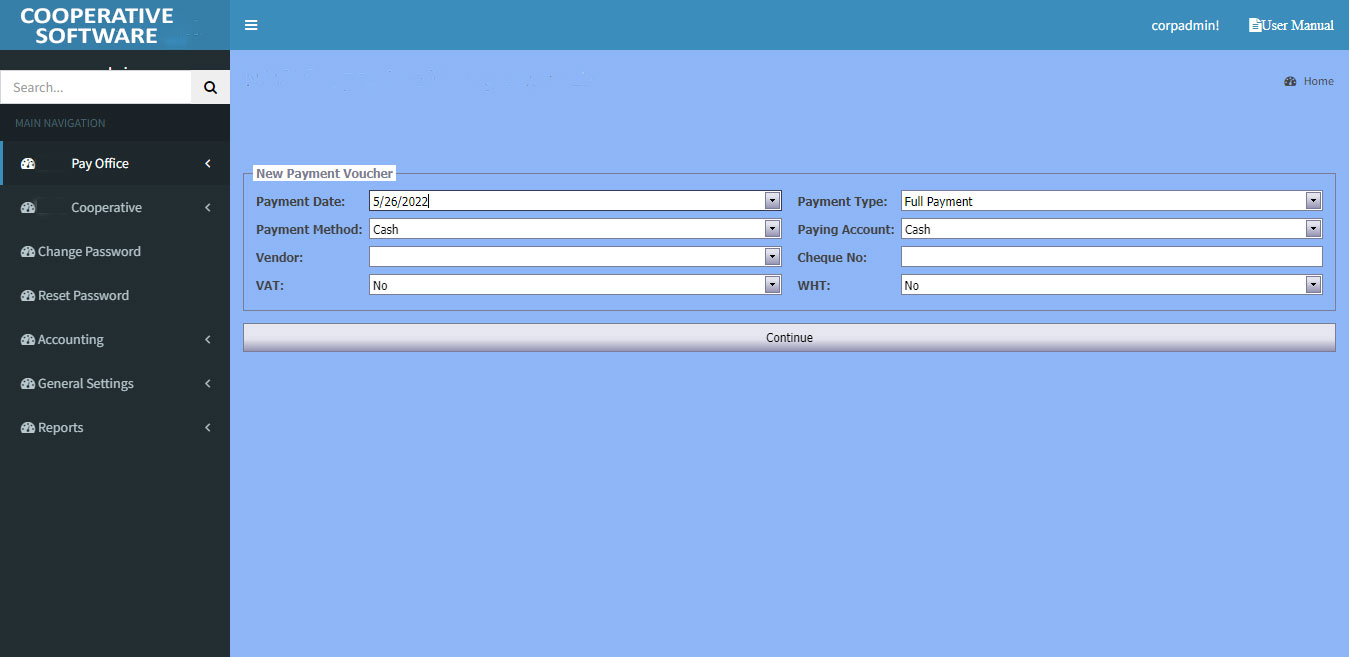Click the Home breadcrumb dashboard icon
Screen dimensions: 1349x657
coord(1290,82)
